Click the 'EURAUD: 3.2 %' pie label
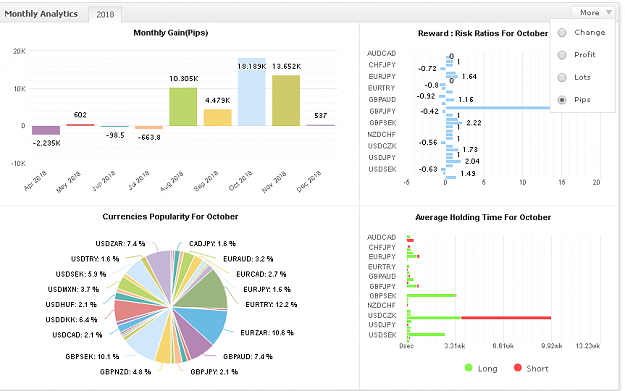The width and height of the screenshot is (625, 391). click(248, 259)
